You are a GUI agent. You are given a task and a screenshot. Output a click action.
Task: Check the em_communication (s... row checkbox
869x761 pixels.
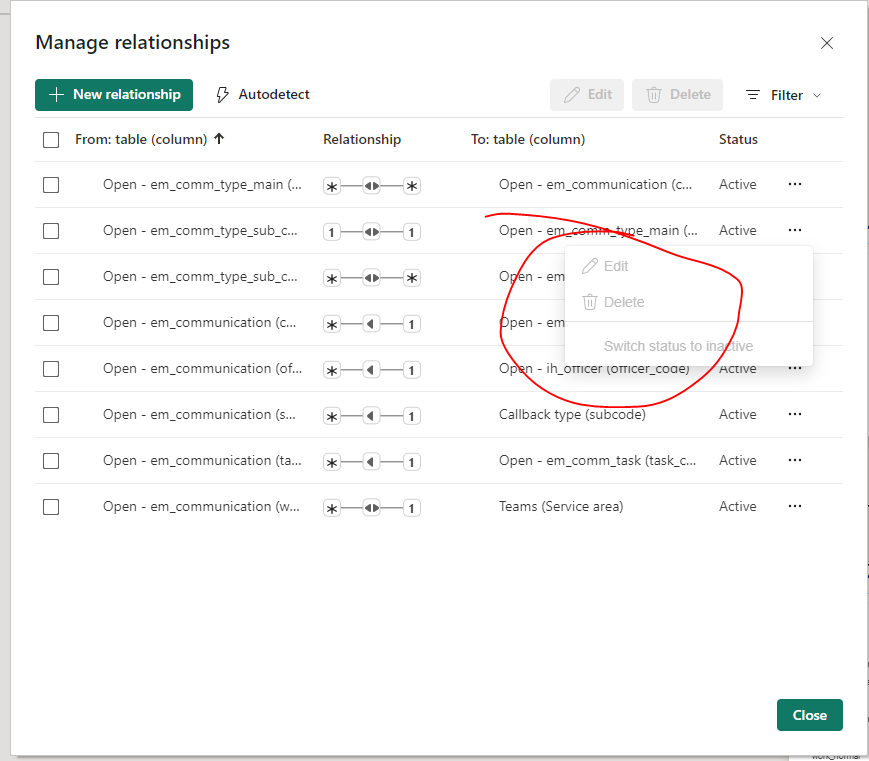(51, 415)
